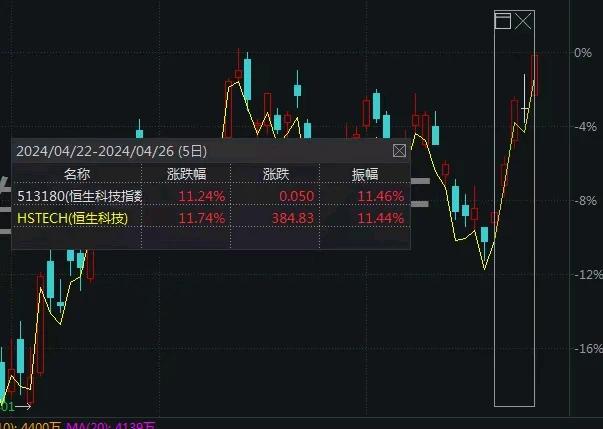The width and height of the screenshot is (603, 429).
Task: Click the 涨跌 column header
Action: (276, 174)
